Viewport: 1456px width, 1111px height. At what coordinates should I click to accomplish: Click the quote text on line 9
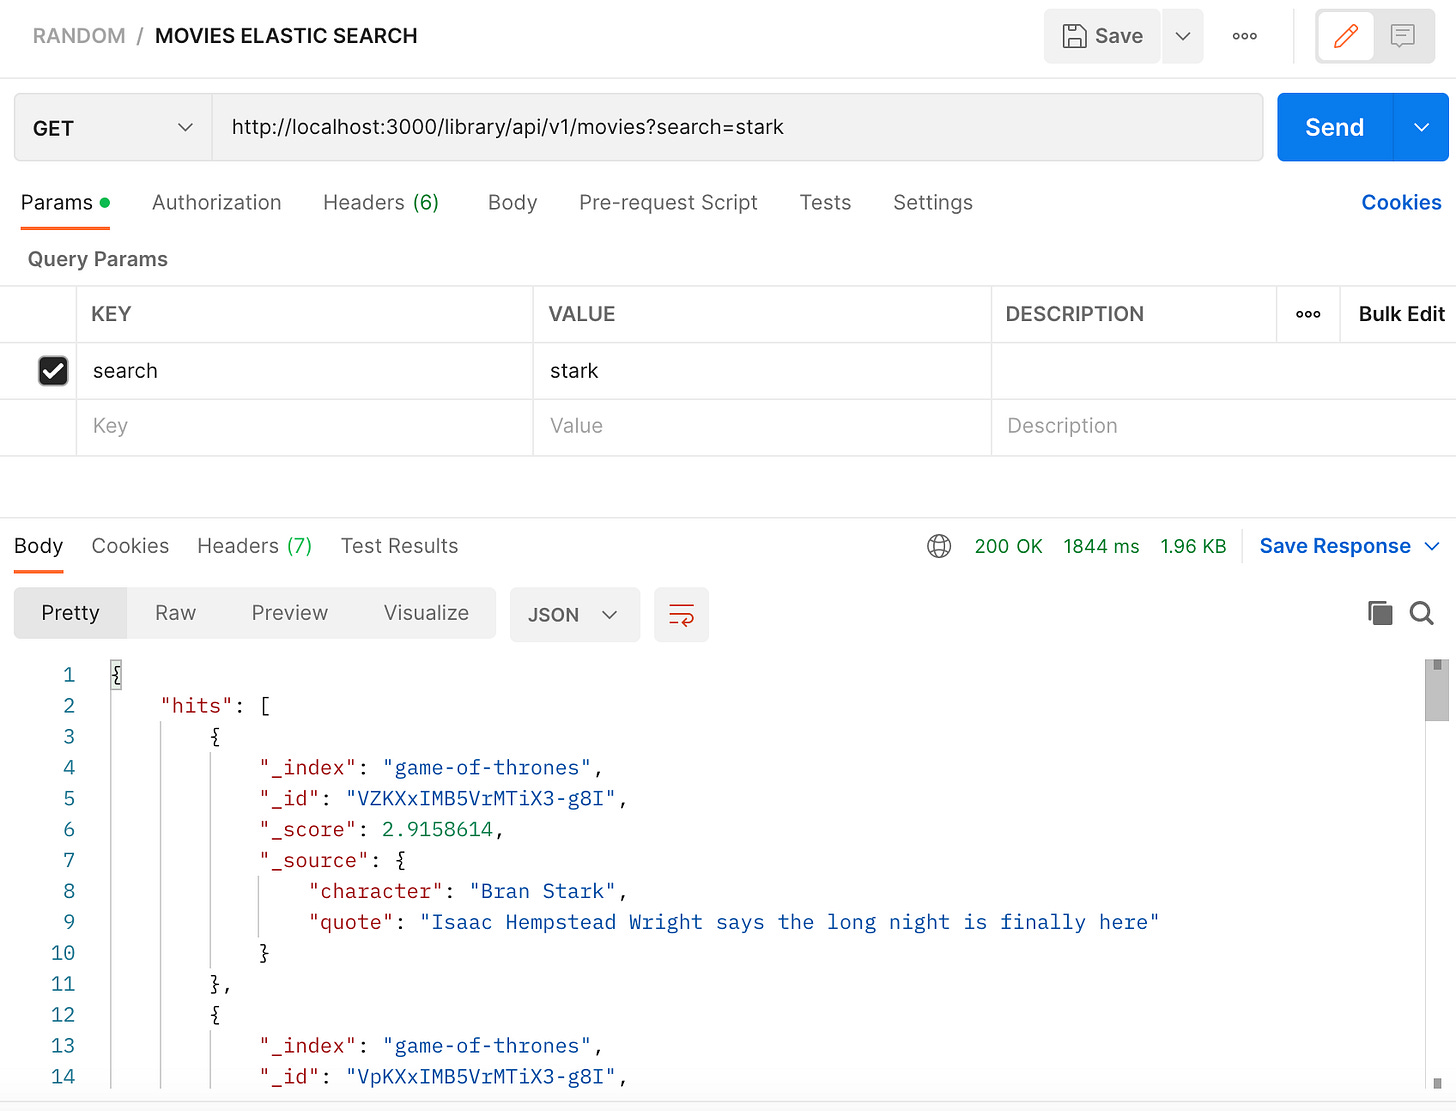point(789,923)
